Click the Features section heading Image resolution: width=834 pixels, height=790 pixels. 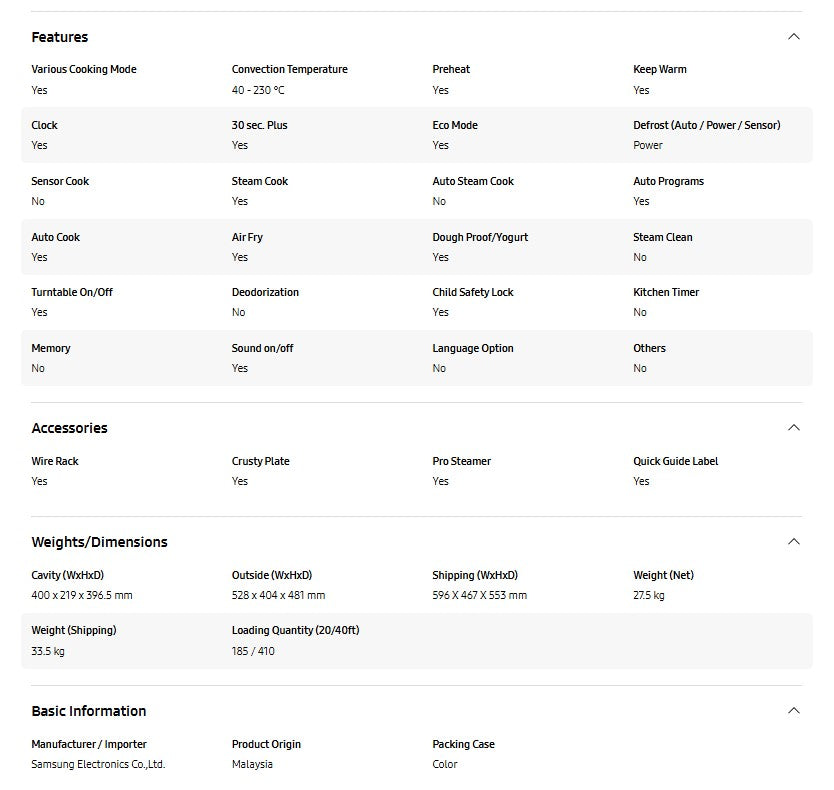(60, 37)
